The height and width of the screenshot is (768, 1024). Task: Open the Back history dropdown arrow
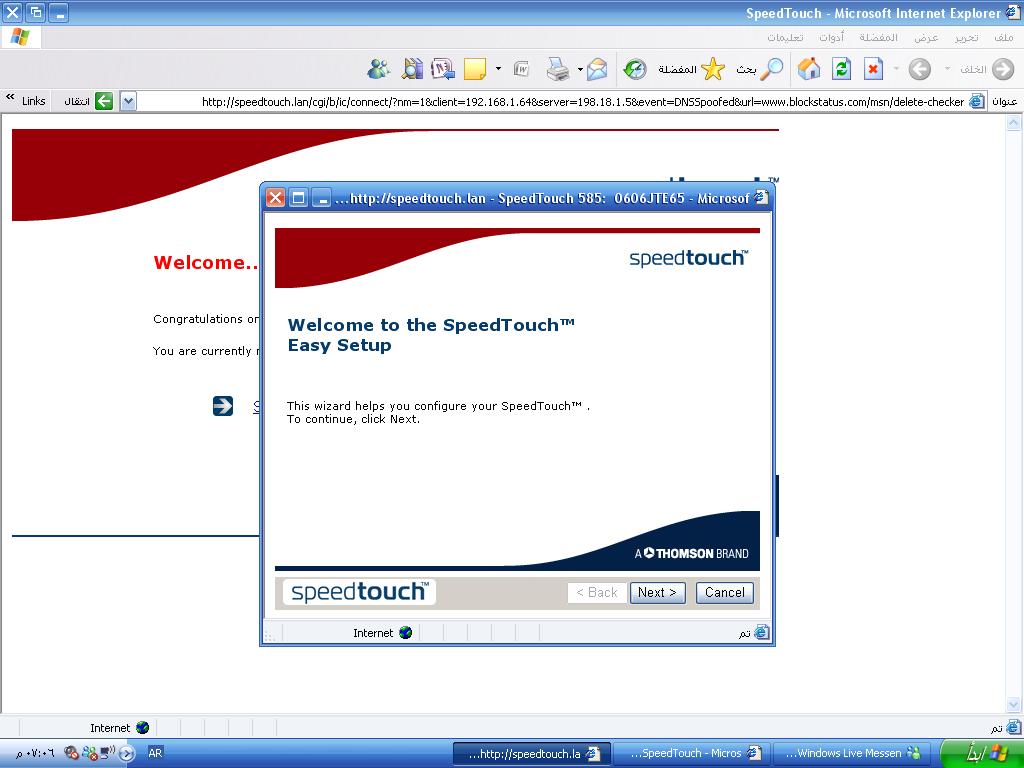point(948,69)
